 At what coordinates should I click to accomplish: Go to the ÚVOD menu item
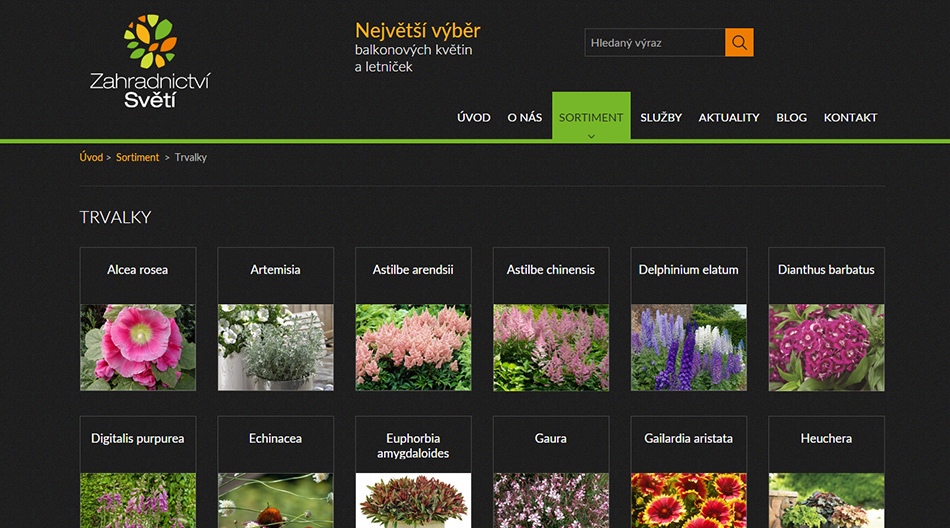(474, 118)
